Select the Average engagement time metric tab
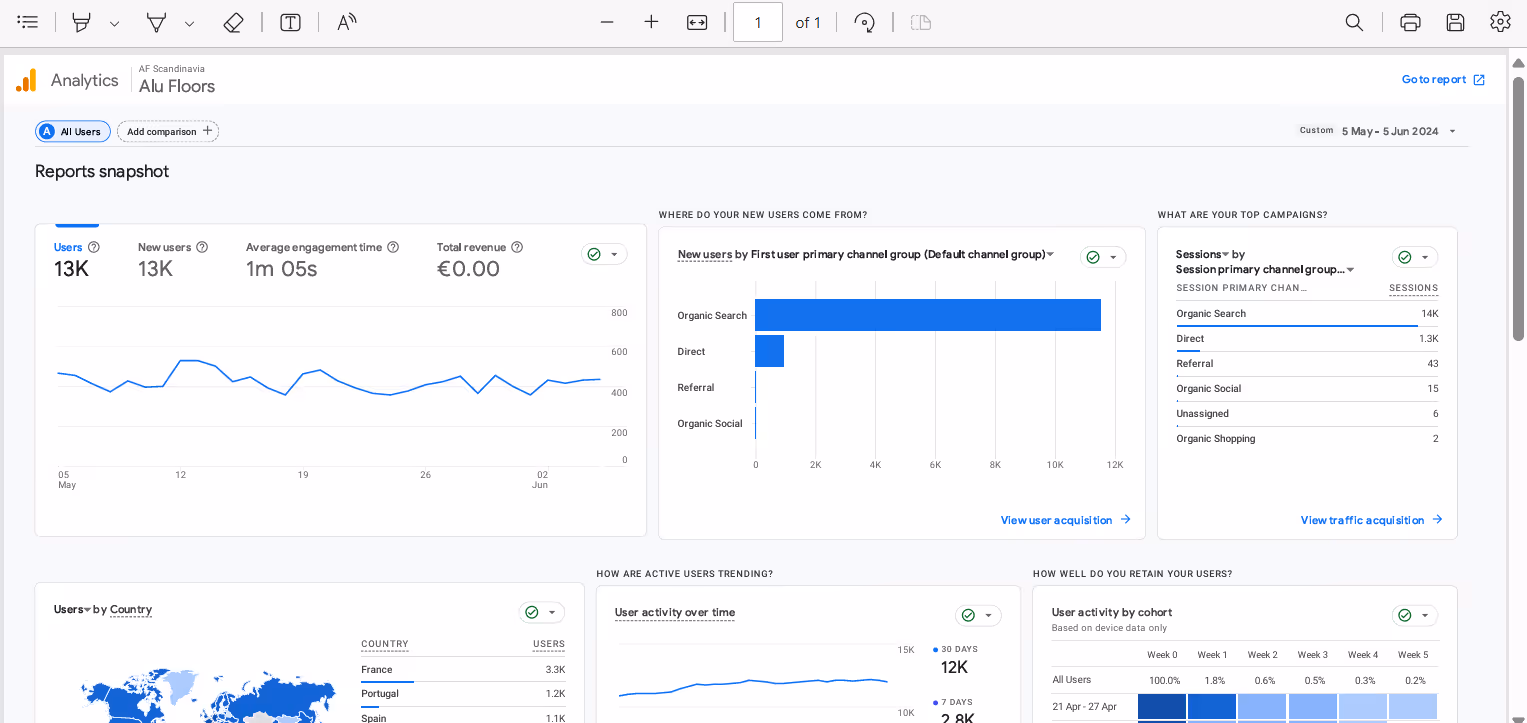 [322, 258]
